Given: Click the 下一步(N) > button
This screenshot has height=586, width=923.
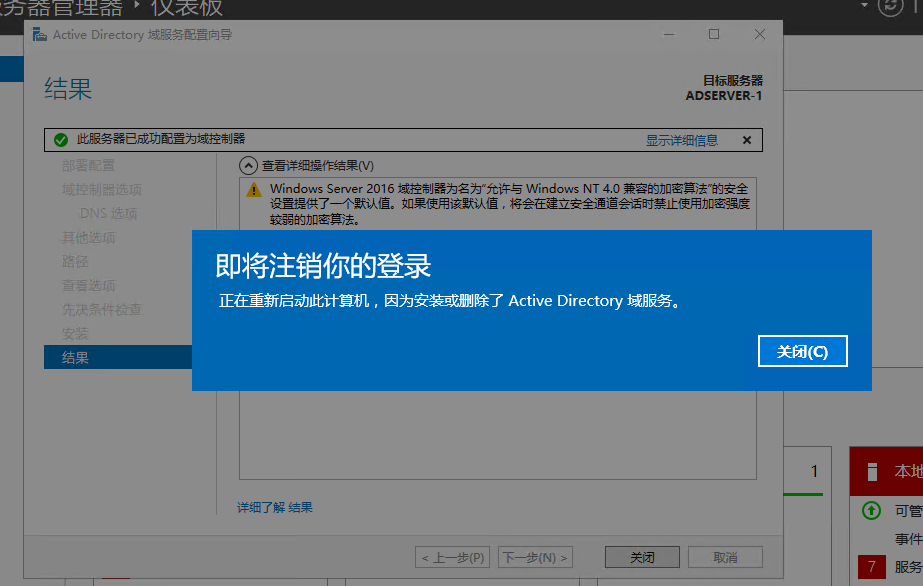Looking at the screenshot, I should 535,557.
